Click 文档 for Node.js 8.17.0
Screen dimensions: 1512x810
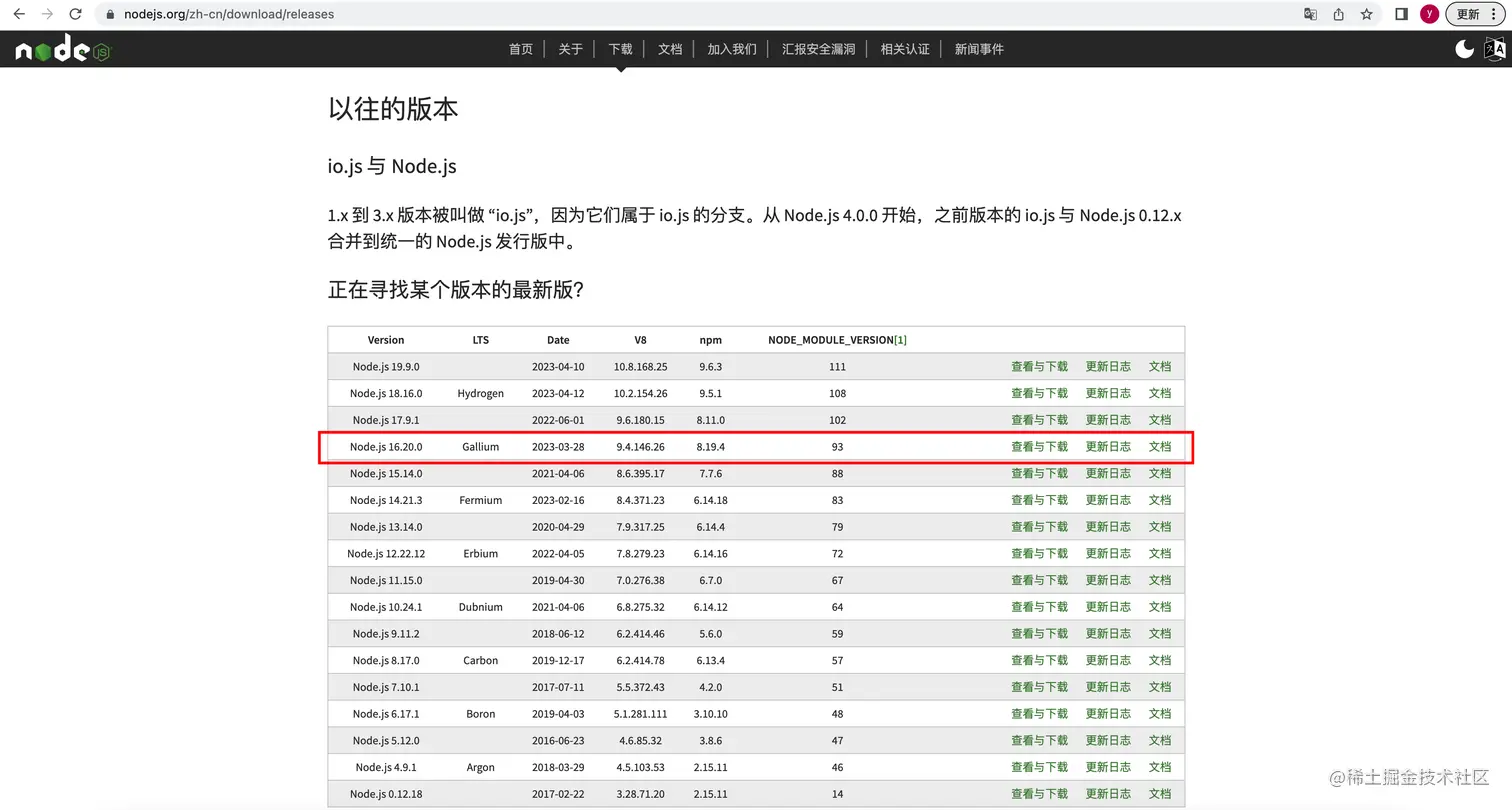click(1160, 660)
